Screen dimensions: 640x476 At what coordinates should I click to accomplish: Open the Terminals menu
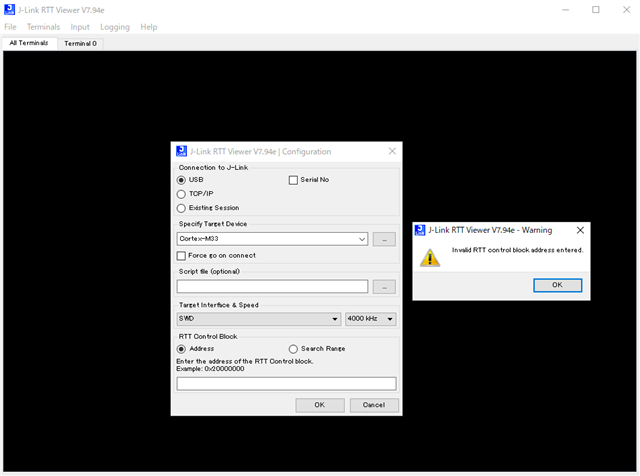coord(43,27)
